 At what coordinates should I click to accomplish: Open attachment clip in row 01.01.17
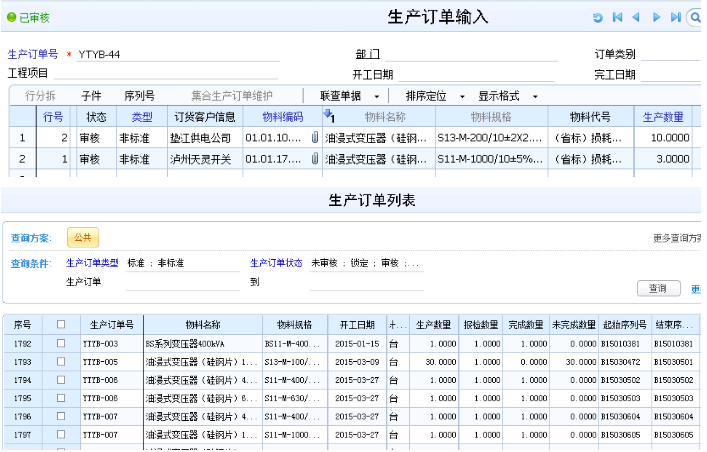pos(315,158)
